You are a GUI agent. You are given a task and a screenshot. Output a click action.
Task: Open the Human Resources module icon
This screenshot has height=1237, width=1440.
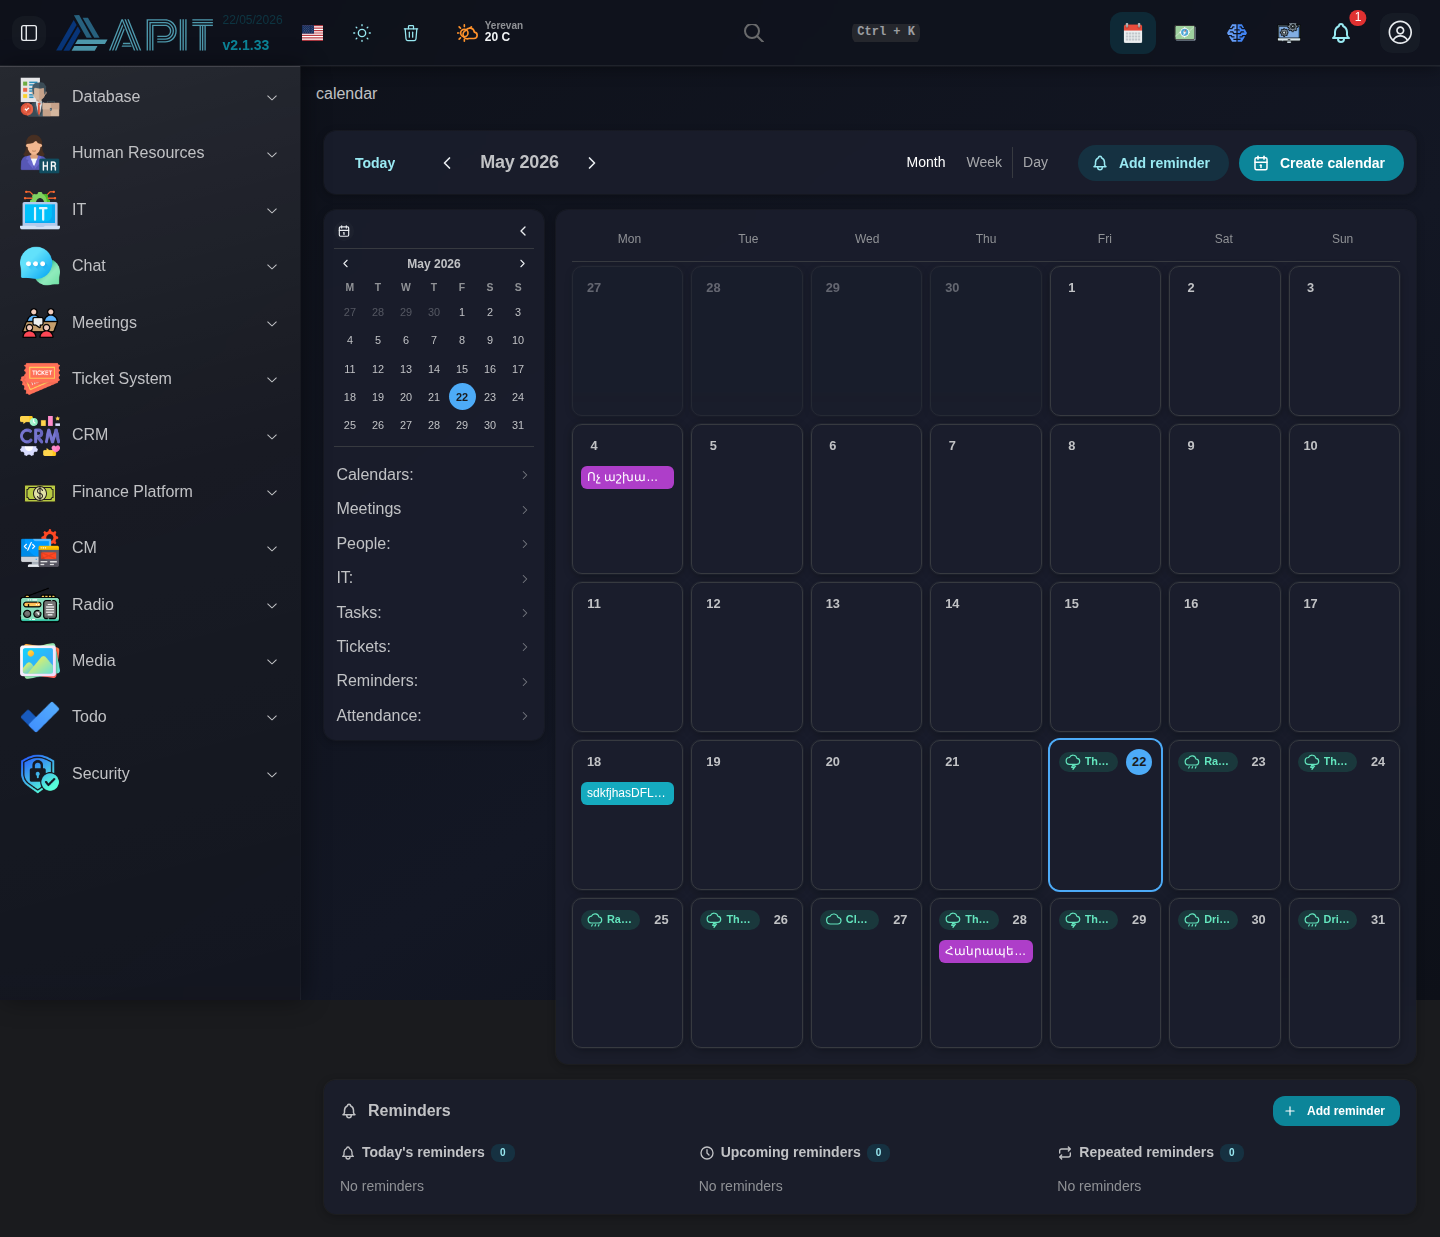40,153
